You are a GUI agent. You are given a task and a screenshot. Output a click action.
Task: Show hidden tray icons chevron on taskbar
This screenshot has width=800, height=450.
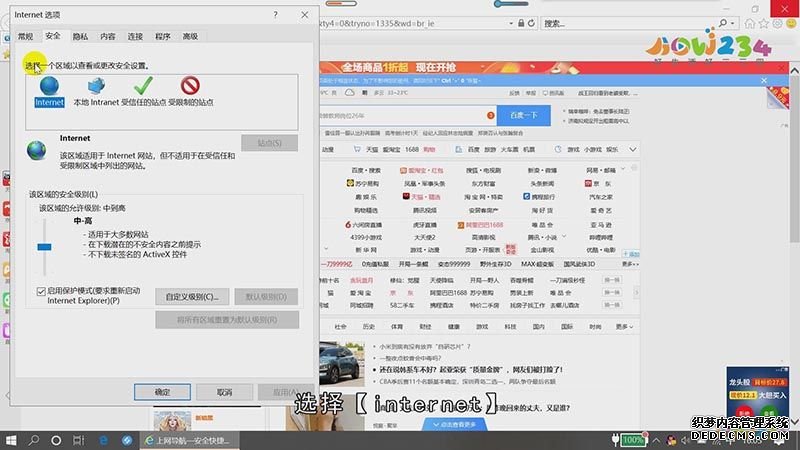click(656, 440)
